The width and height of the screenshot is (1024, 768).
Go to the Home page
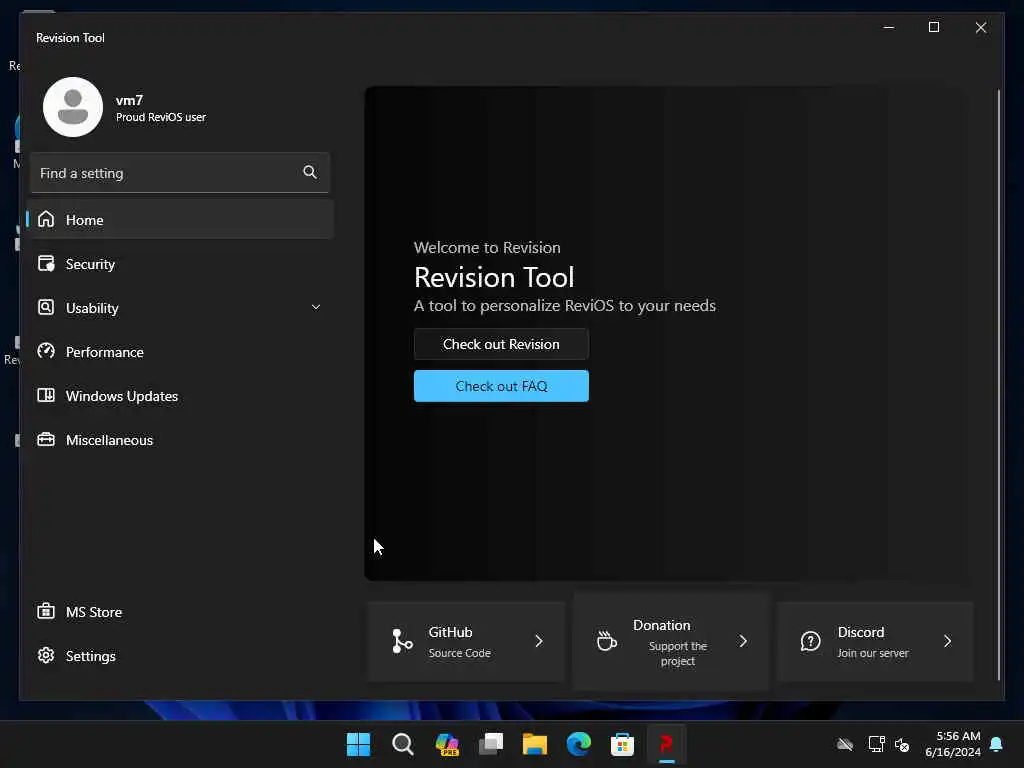click(x=181, y=219)
